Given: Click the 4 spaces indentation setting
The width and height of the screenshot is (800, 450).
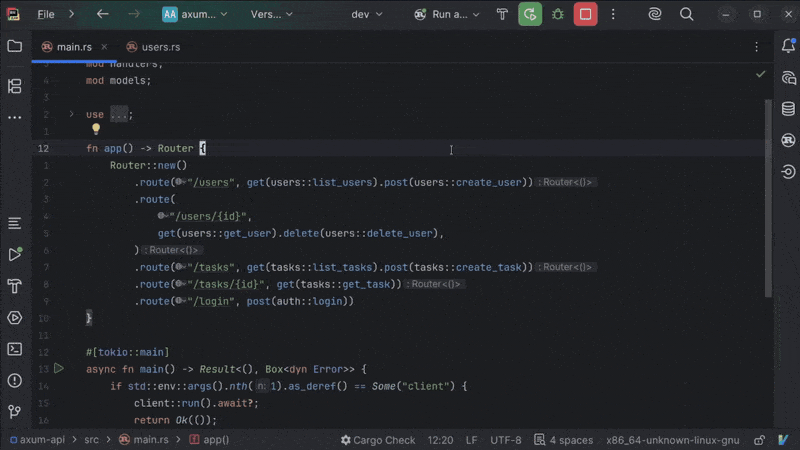Looking at the screenshot, I should click(563, 440).
